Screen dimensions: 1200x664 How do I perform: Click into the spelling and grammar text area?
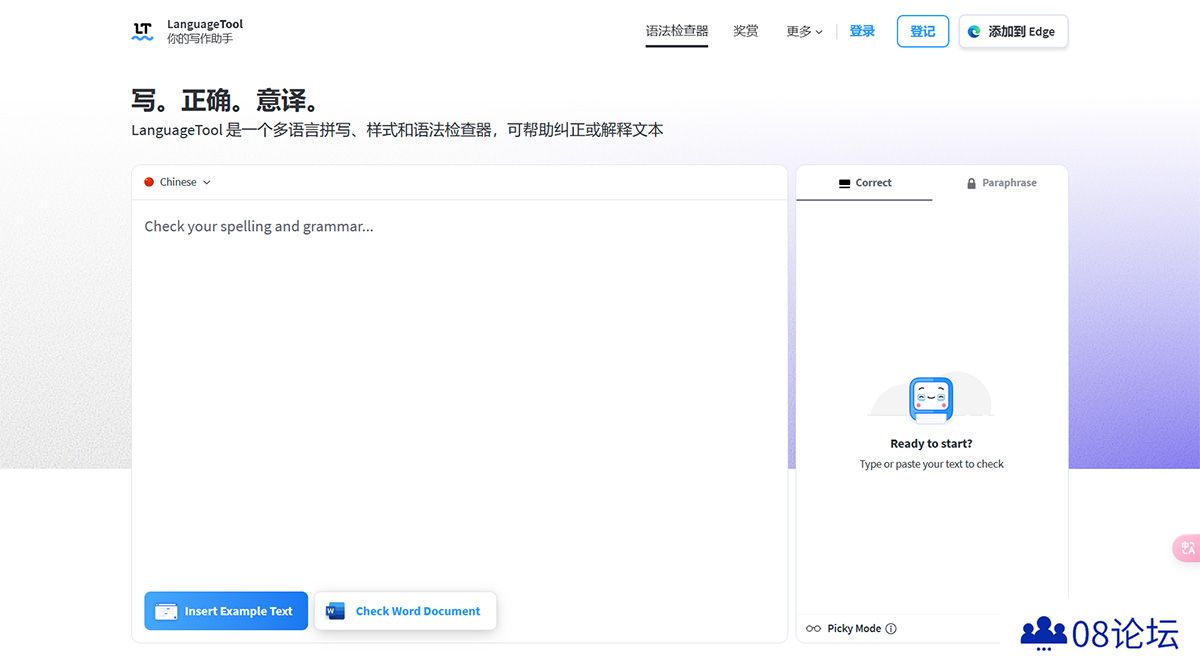pyautogui.click(x=459, y=390)
